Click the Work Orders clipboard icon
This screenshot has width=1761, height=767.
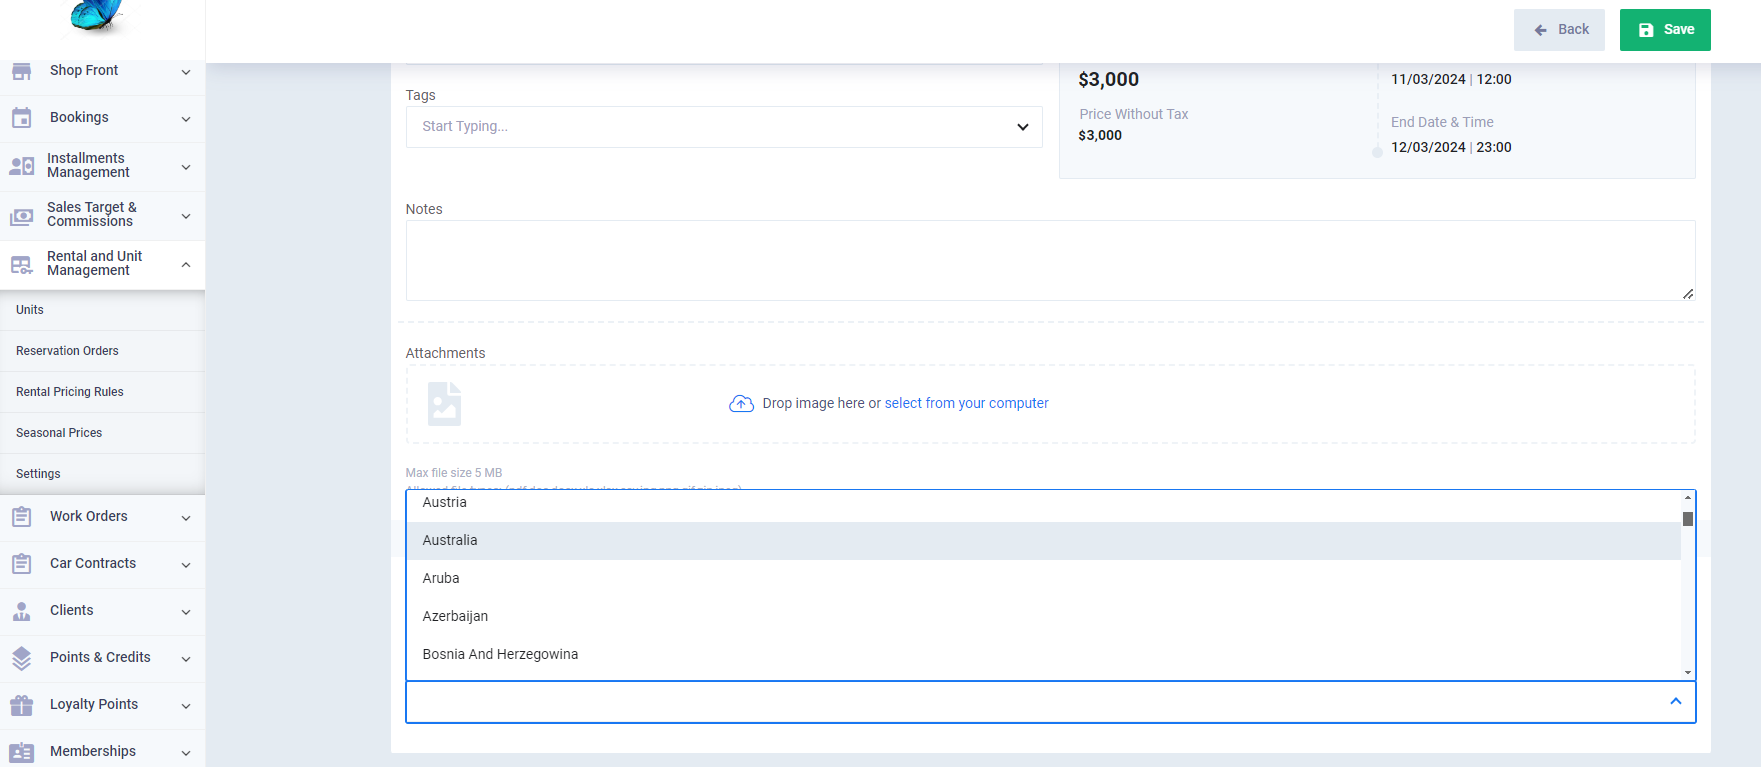point(21,517)
